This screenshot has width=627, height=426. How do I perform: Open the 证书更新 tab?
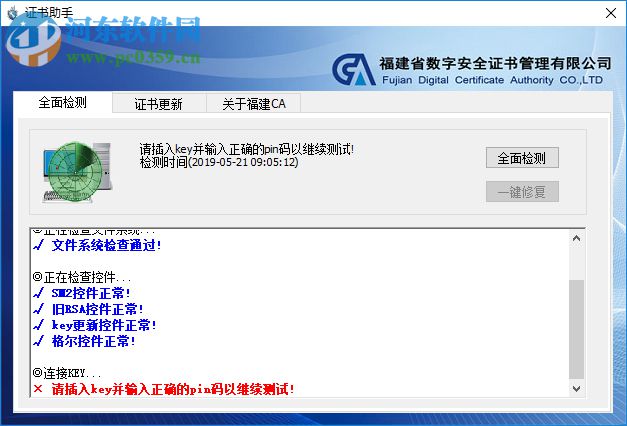[x=159, y=104]
